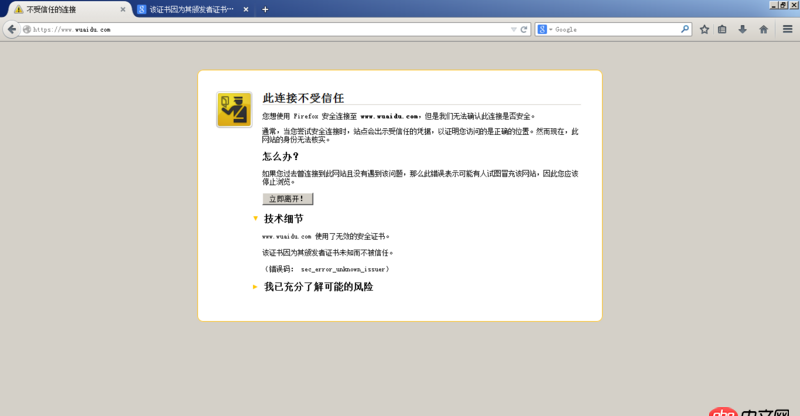800x416 pixels.
Task: Go back with the back arrow button
Action: [x=12, y=29]
